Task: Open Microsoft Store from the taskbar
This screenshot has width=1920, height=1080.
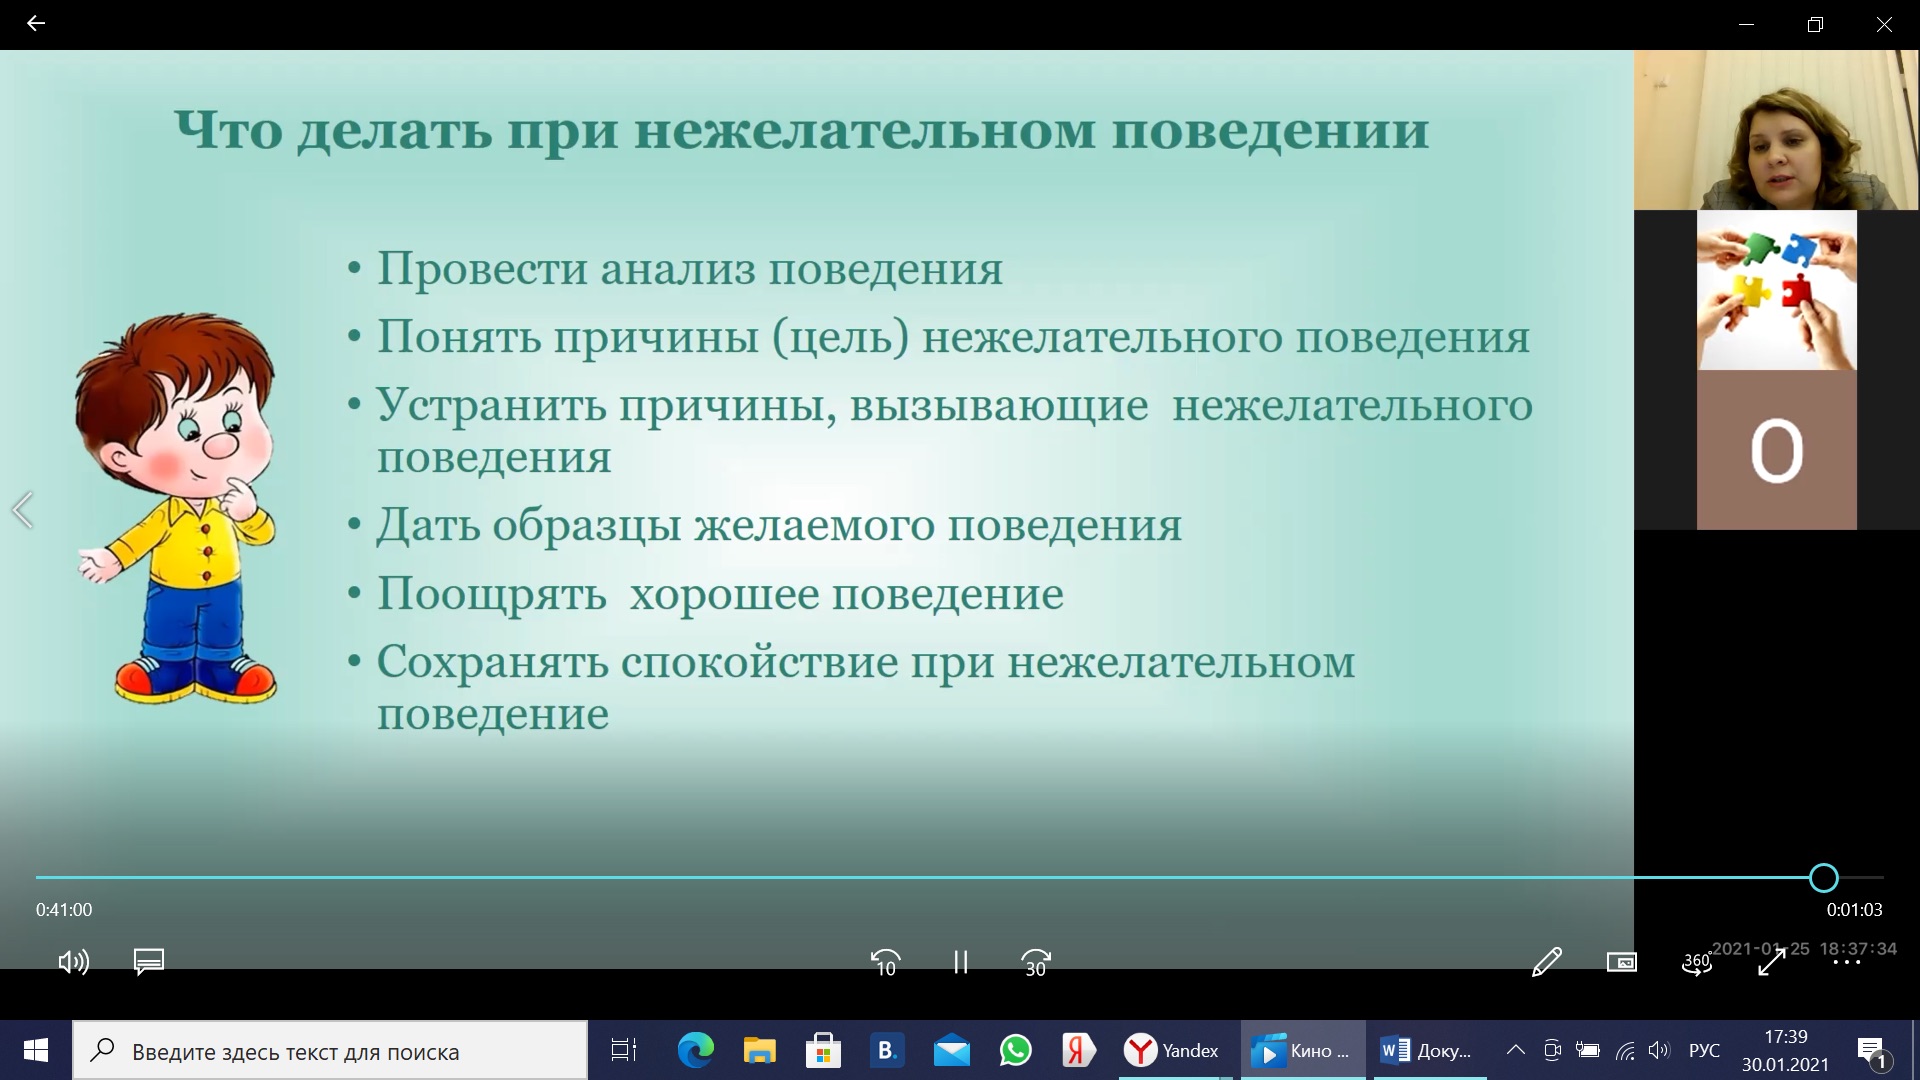Action: [823, 1050]
